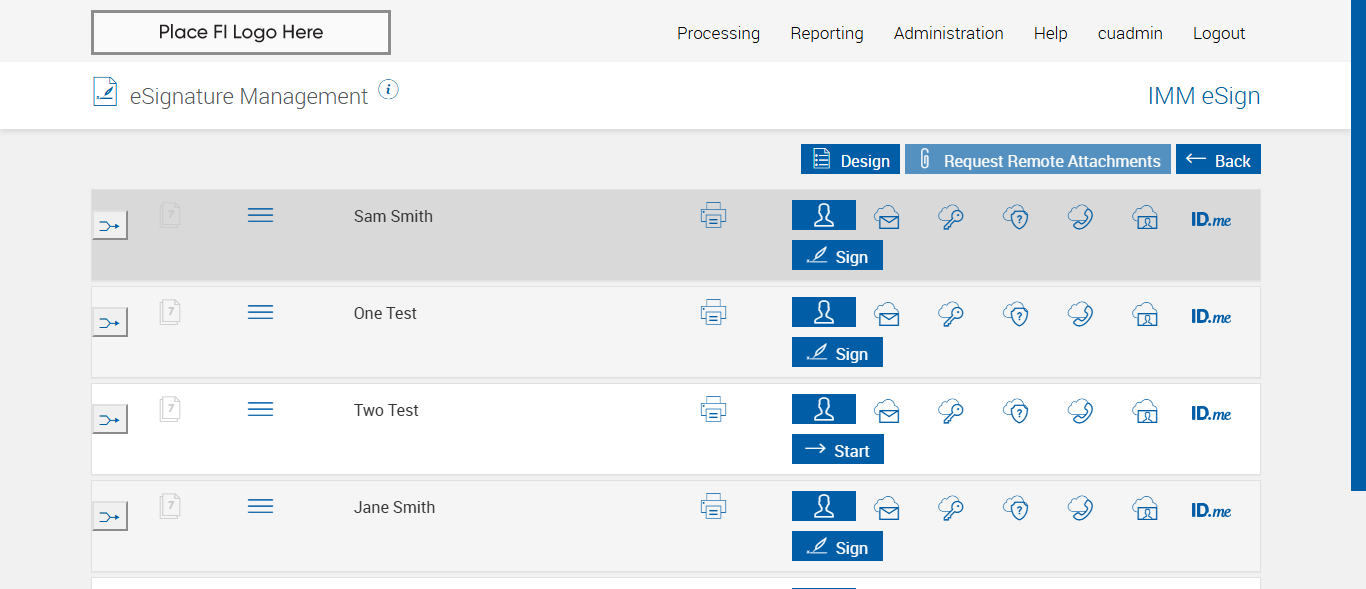Expand the hamburger menu for Sam Smith
The height and width of the screenshot is (589, 1366).
click(260, 215)
